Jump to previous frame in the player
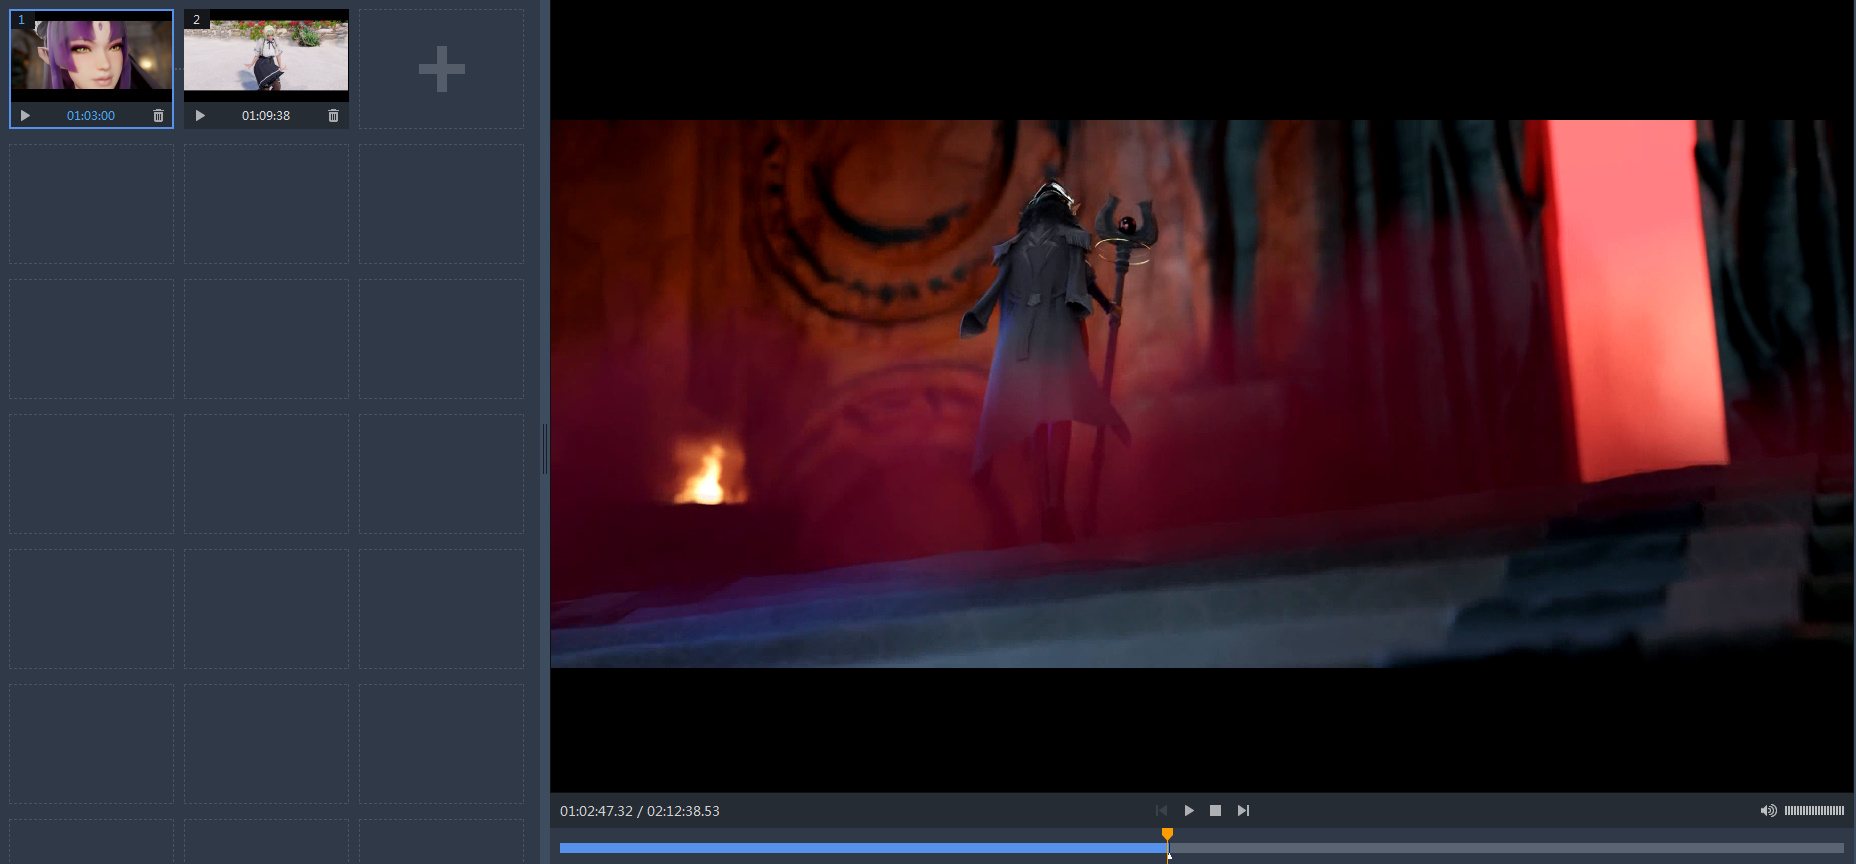The width and height of the screenshot is (1856, 864). pos(1161,811)
